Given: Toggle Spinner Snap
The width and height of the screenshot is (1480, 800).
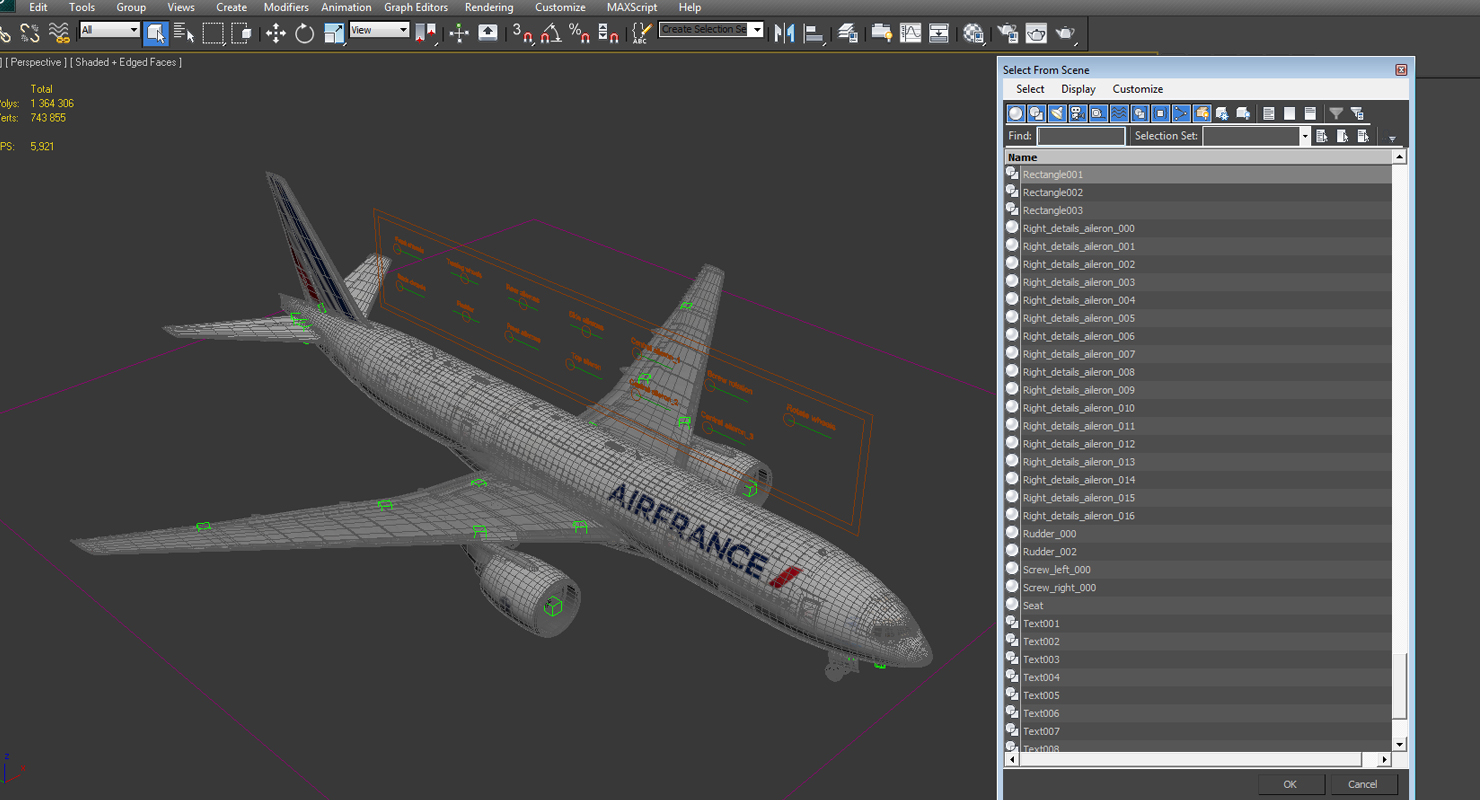Looking at the screenshot, I should [608, 33].
